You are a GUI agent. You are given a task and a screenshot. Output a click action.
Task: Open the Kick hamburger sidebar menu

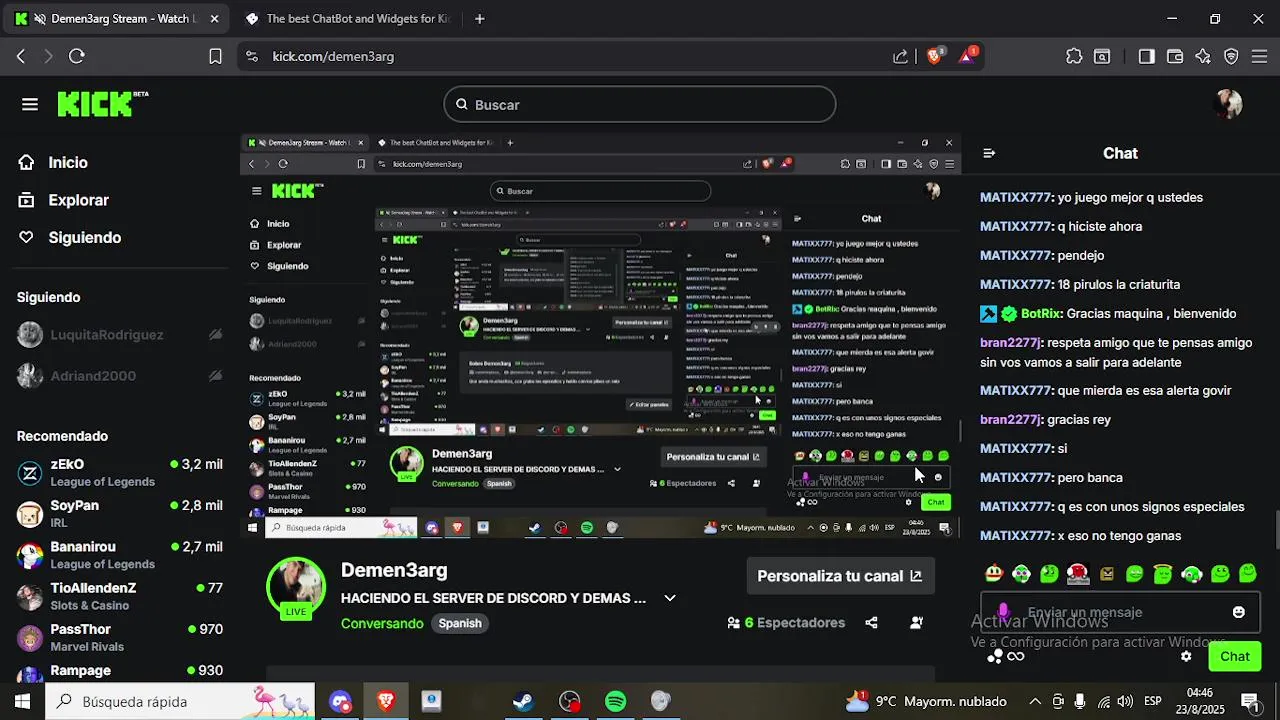(30, 104)
